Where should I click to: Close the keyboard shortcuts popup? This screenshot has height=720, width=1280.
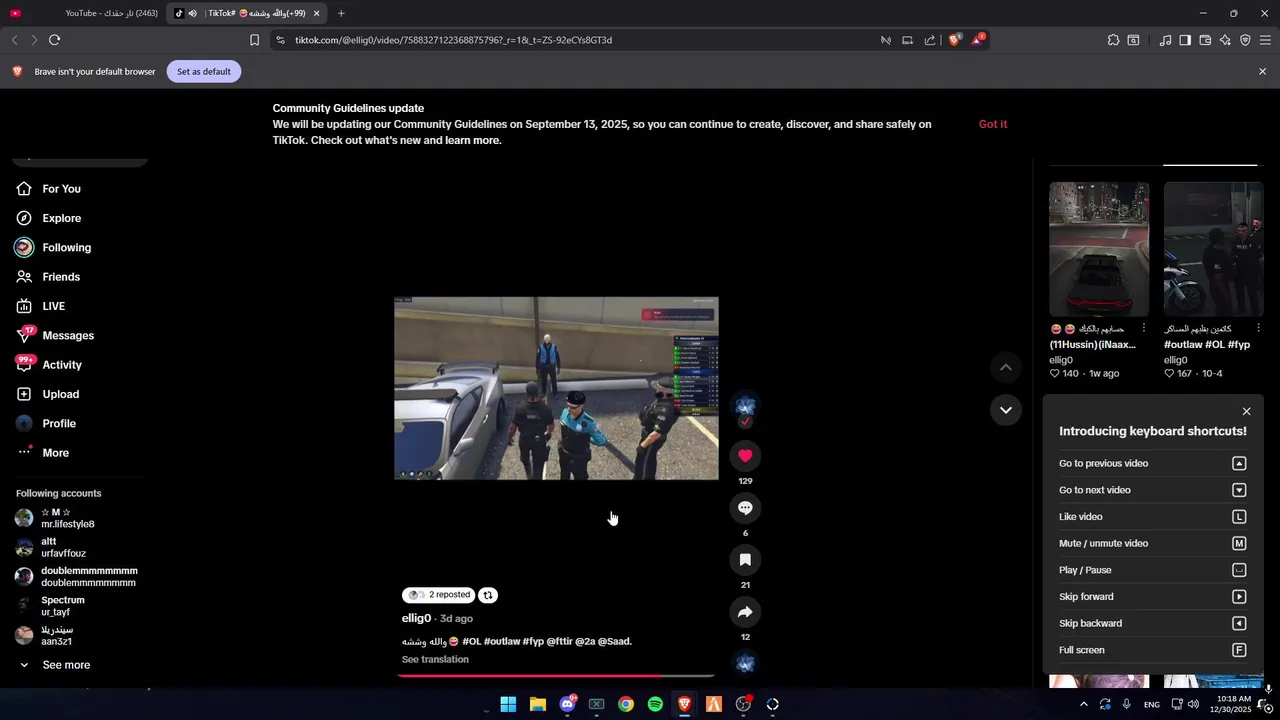[1246, 411]
